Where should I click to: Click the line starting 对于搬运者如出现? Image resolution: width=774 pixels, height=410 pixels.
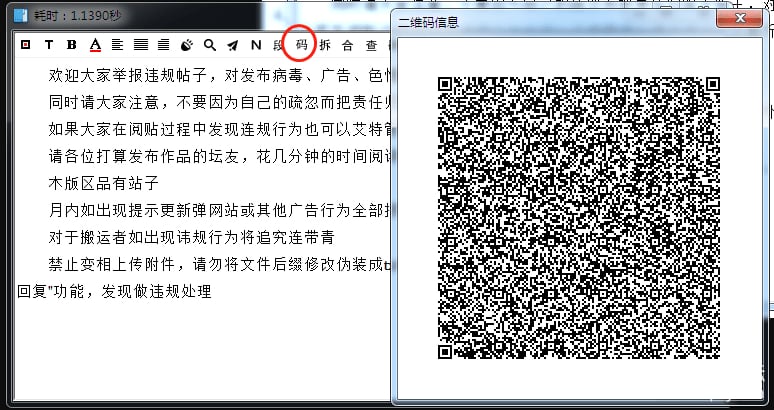tap(192, 237)
